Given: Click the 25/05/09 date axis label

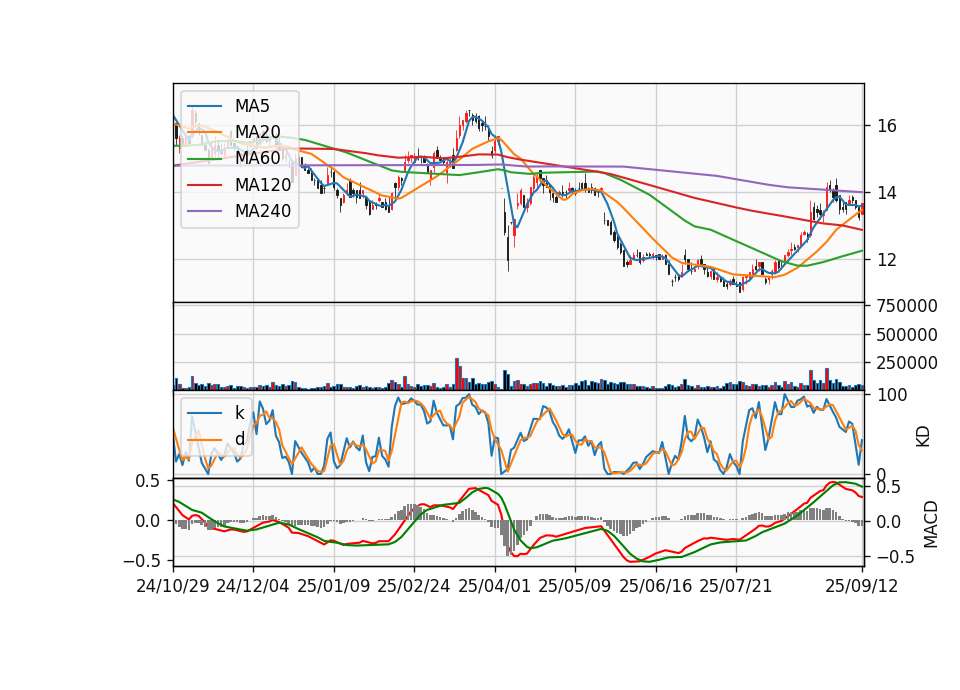Looking at the screenshot, I should tap(574, 586).
